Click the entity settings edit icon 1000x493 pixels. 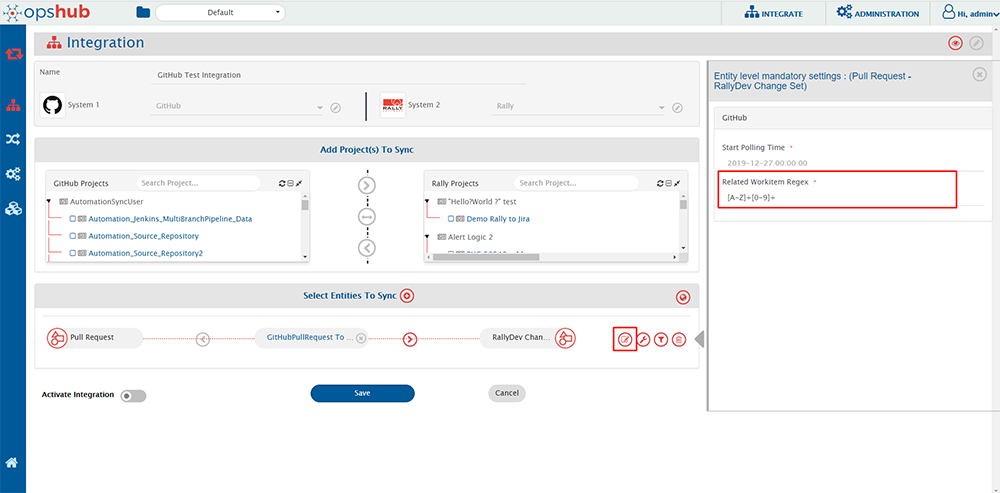point(625,339)
